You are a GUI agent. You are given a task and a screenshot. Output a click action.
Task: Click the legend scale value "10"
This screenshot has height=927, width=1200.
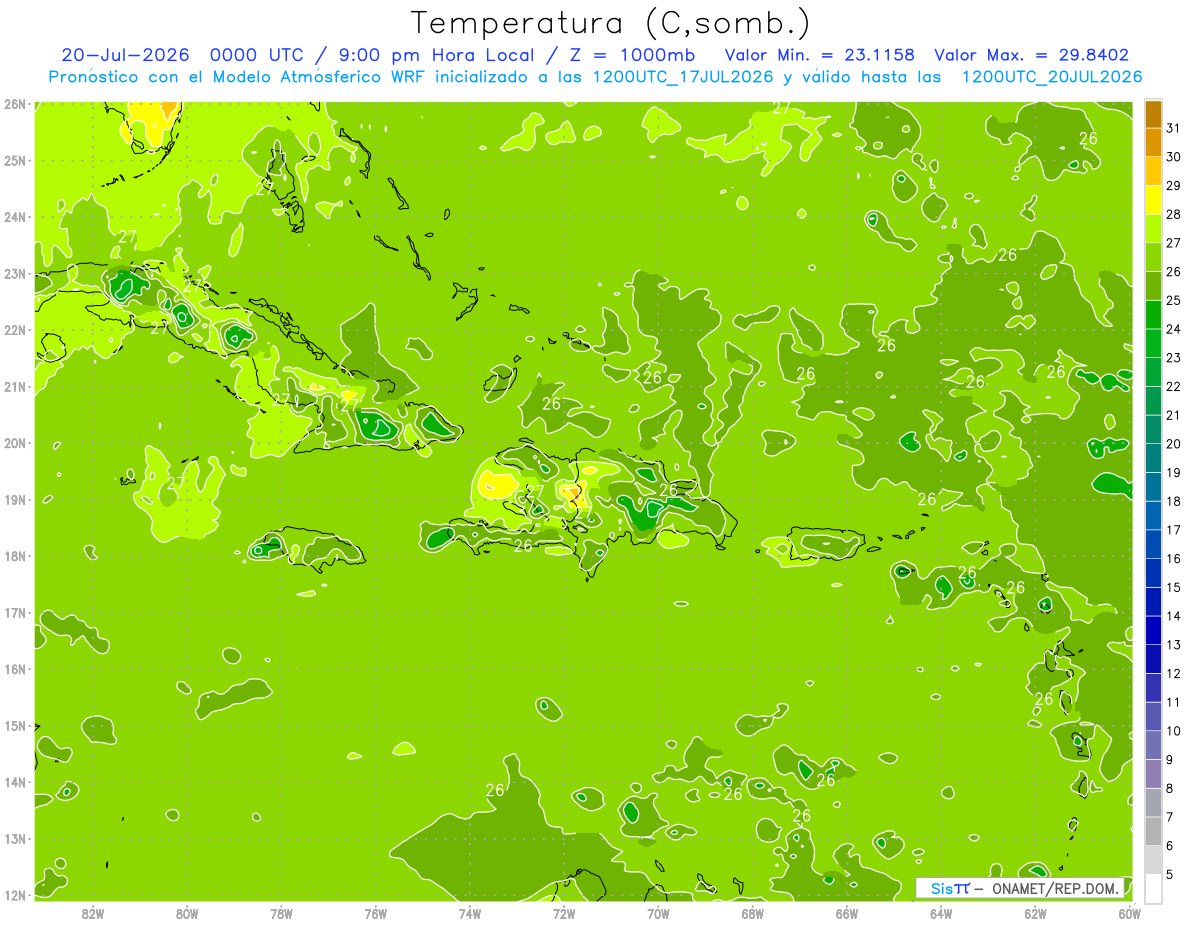click(1173, 731)
